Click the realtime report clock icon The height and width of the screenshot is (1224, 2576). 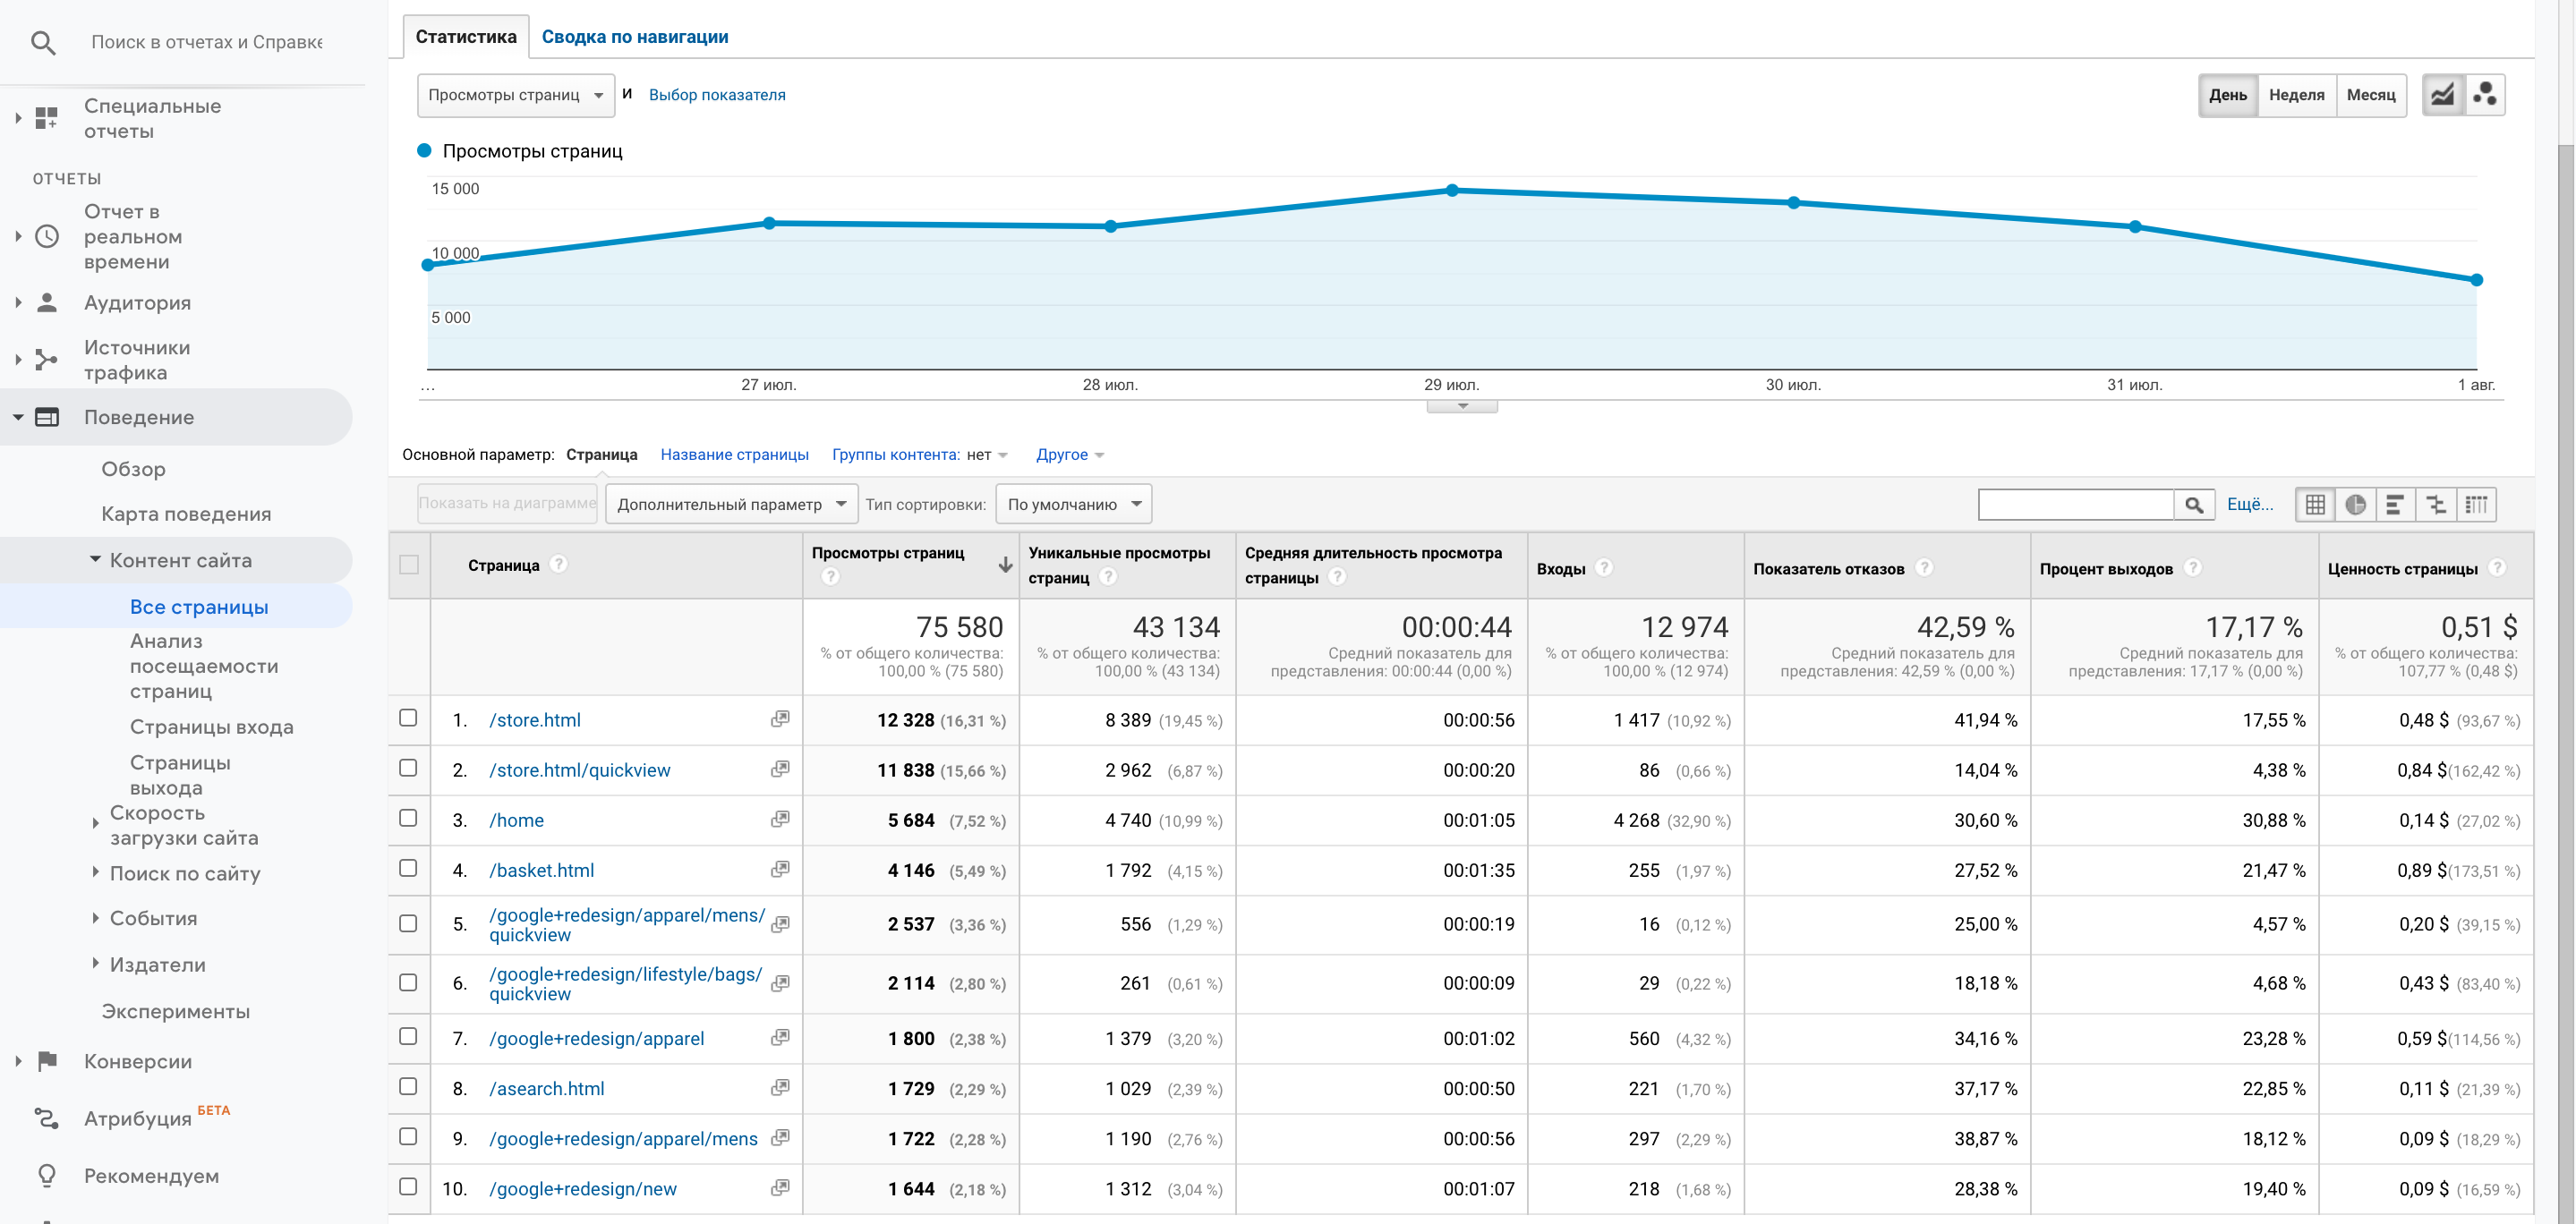click(x=47, y=237)
